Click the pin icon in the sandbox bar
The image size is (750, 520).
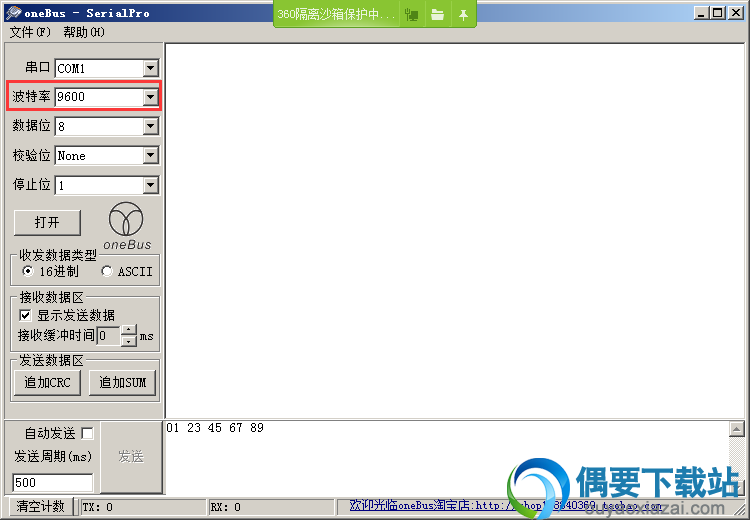[x=463, y=15]
